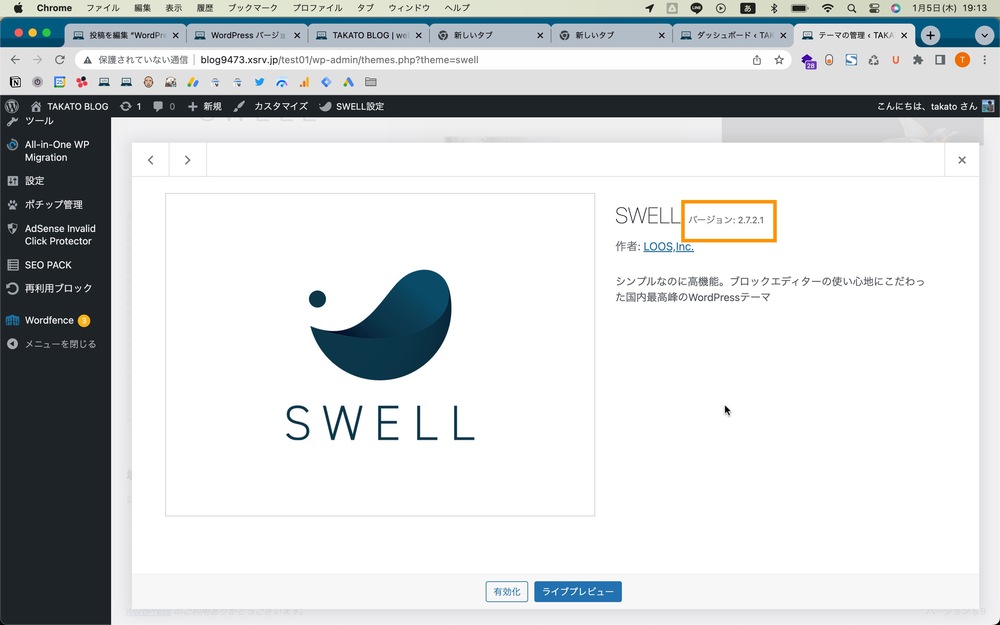1000x625 pixels.
Task: Open the Twitter bookmark icon
Action: coord(260,82)
